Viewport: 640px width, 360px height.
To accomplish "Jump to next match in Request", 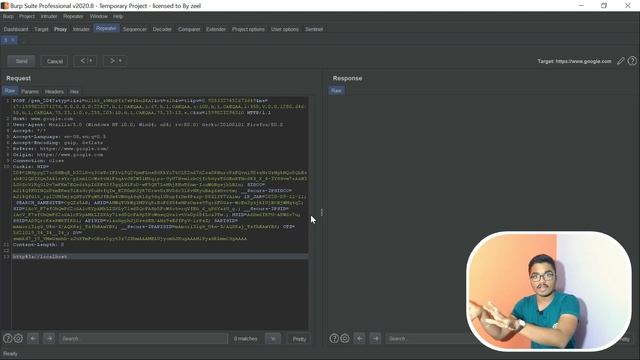I will click(49, 338).
